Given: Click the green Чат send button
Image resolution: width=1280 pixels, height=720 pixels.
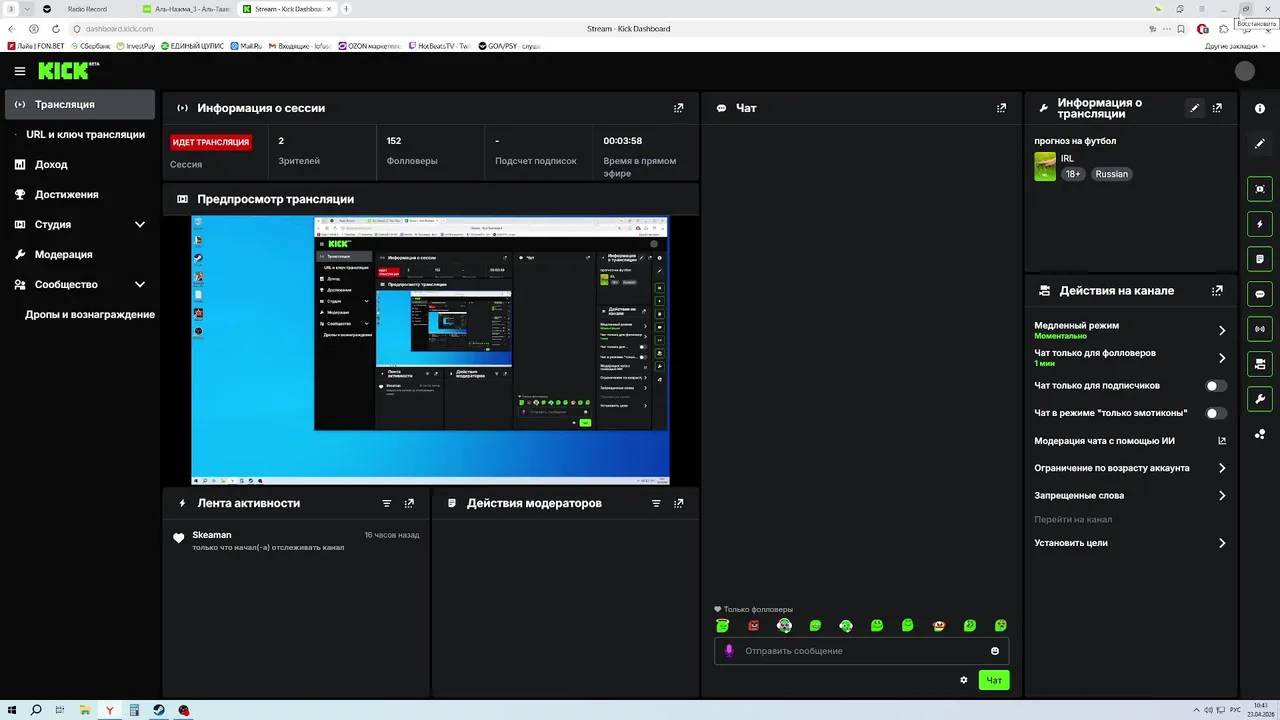Looking at the screenshot, I should [x=994, y=680].
